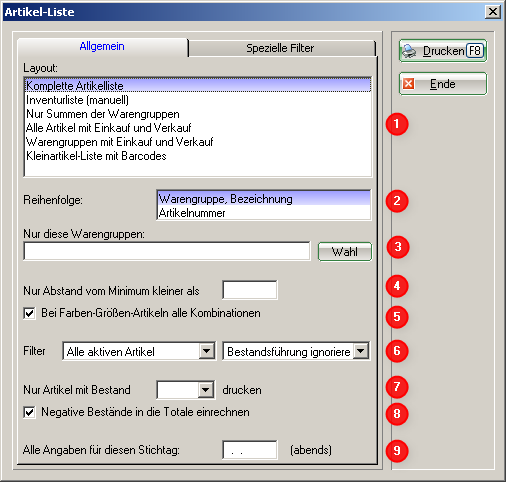Uncheck Negative Bestände in die Totale einrechnen
The width and height of the screenshot is (506, 482).
30,412
